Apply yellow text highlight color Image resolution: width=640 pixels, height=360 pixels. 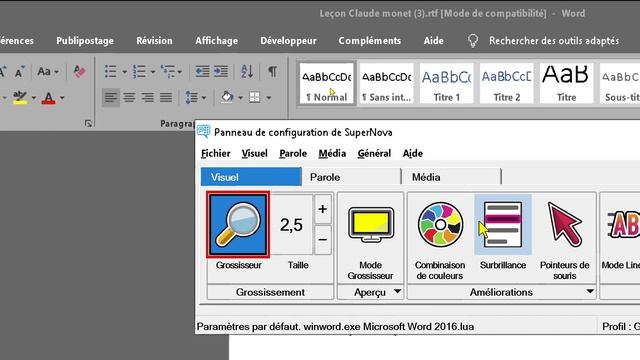[x=20, y=97]
